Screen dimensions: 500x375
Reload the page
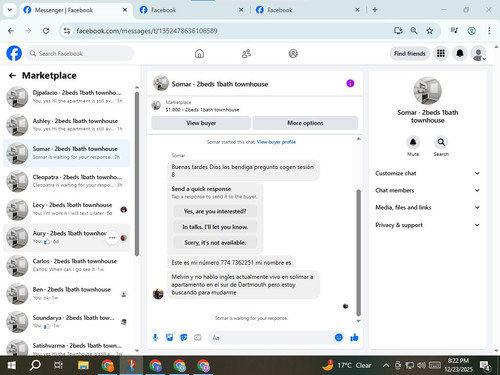46,31
